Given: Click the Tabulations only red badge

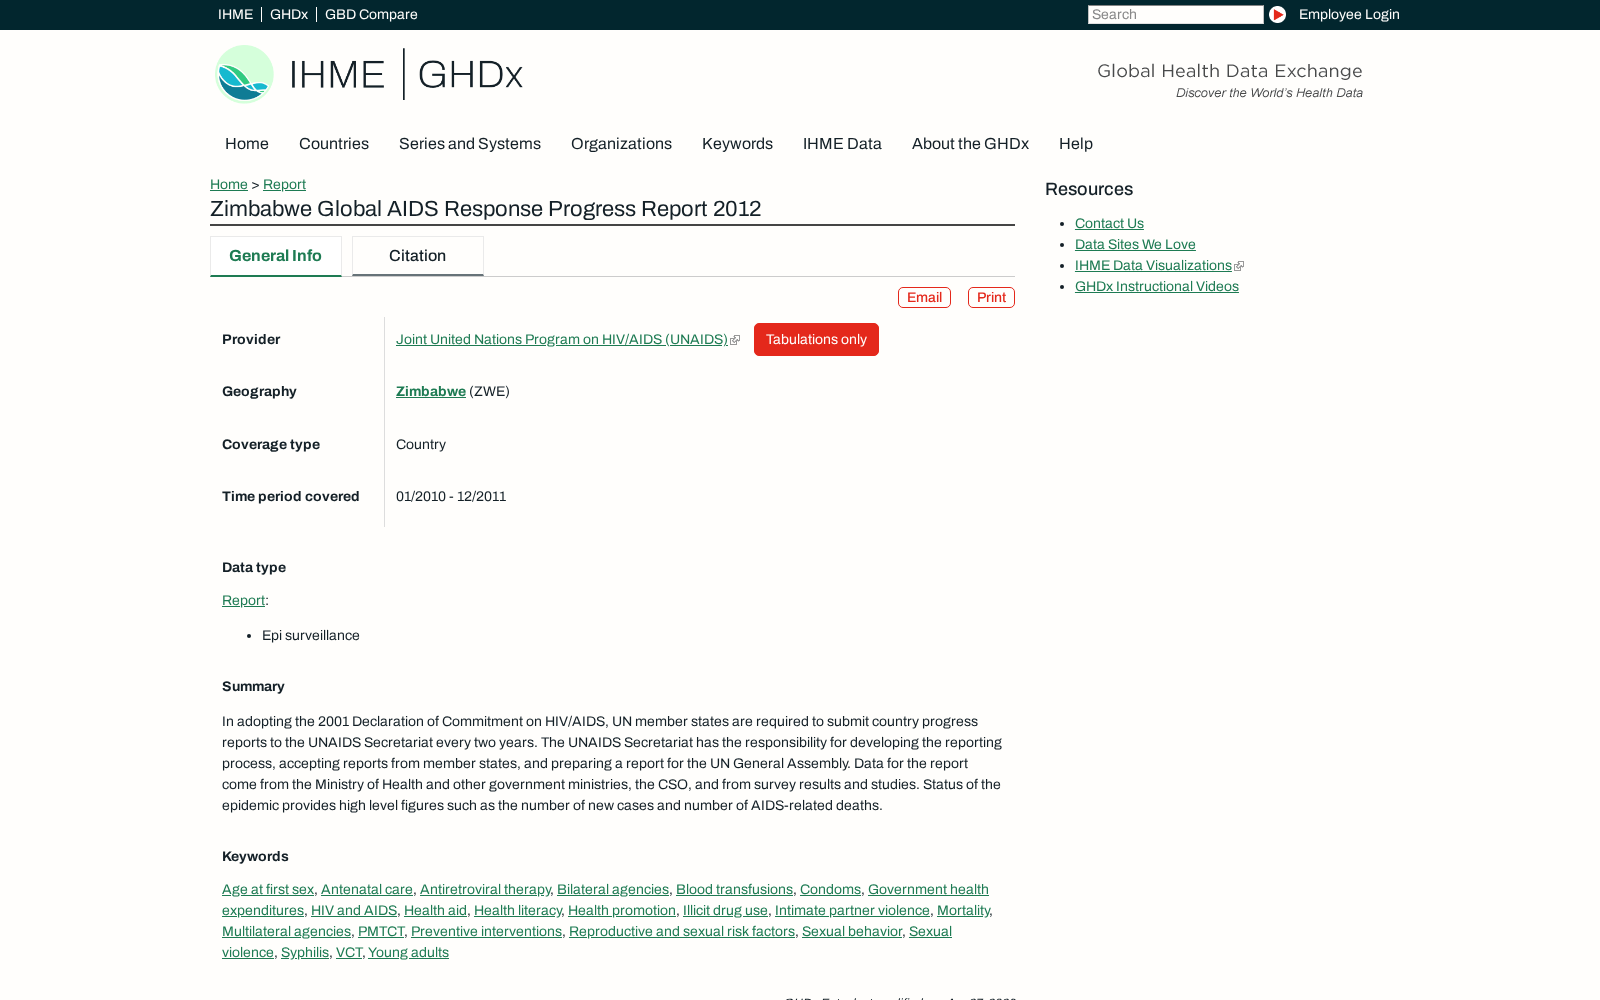Looking at the screenshot, I should tap(816, 339).
